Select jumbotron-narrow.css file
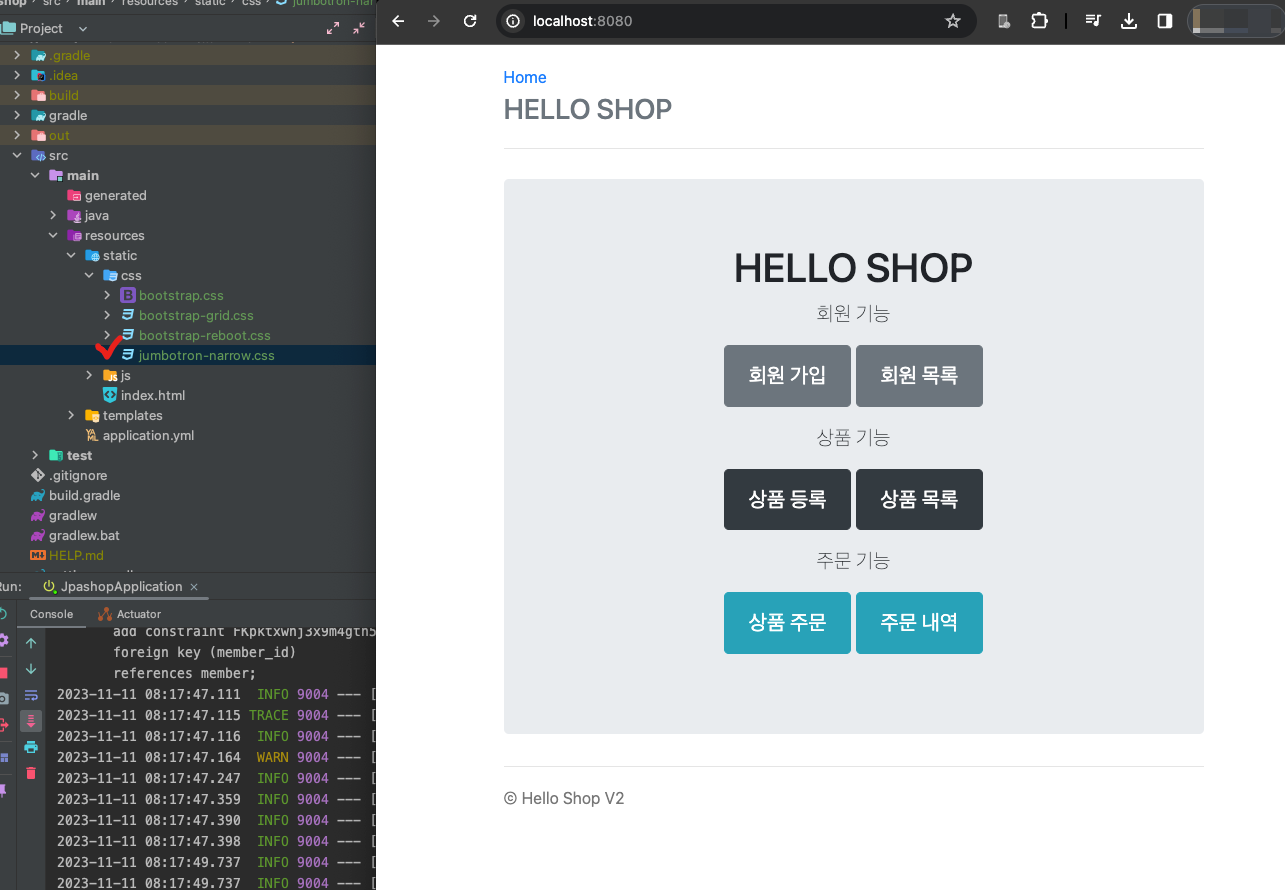Viewport: 1285px width, 890px height. 206,355
